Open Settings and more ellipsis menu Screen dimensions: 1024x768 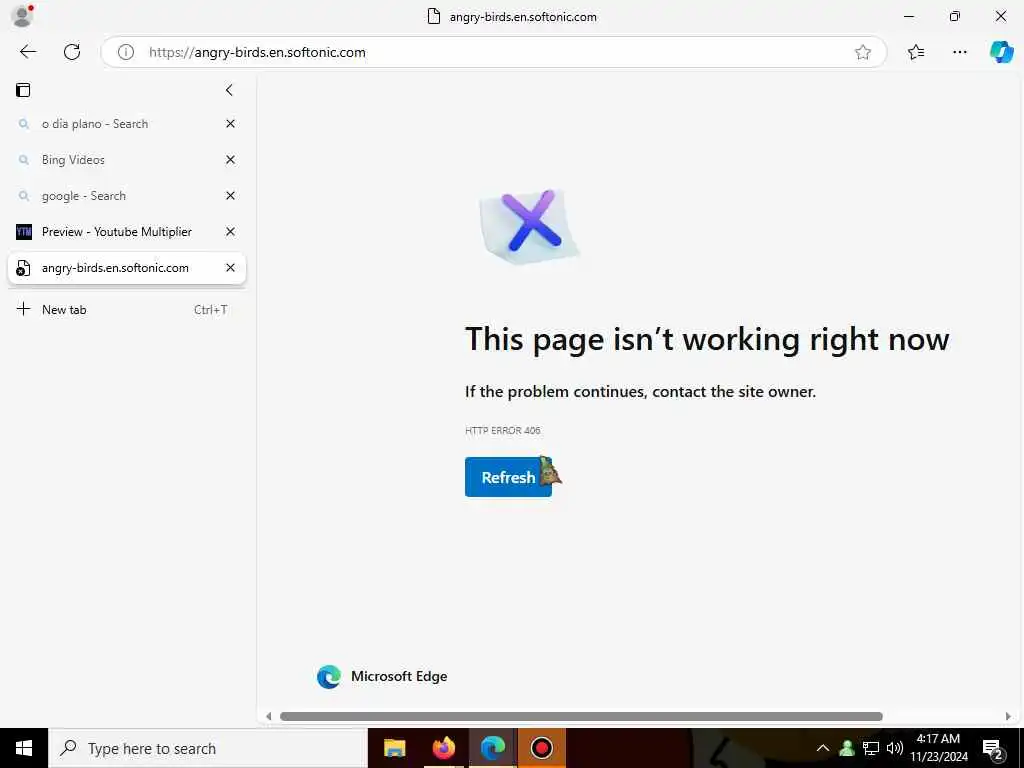coord(959,52)
